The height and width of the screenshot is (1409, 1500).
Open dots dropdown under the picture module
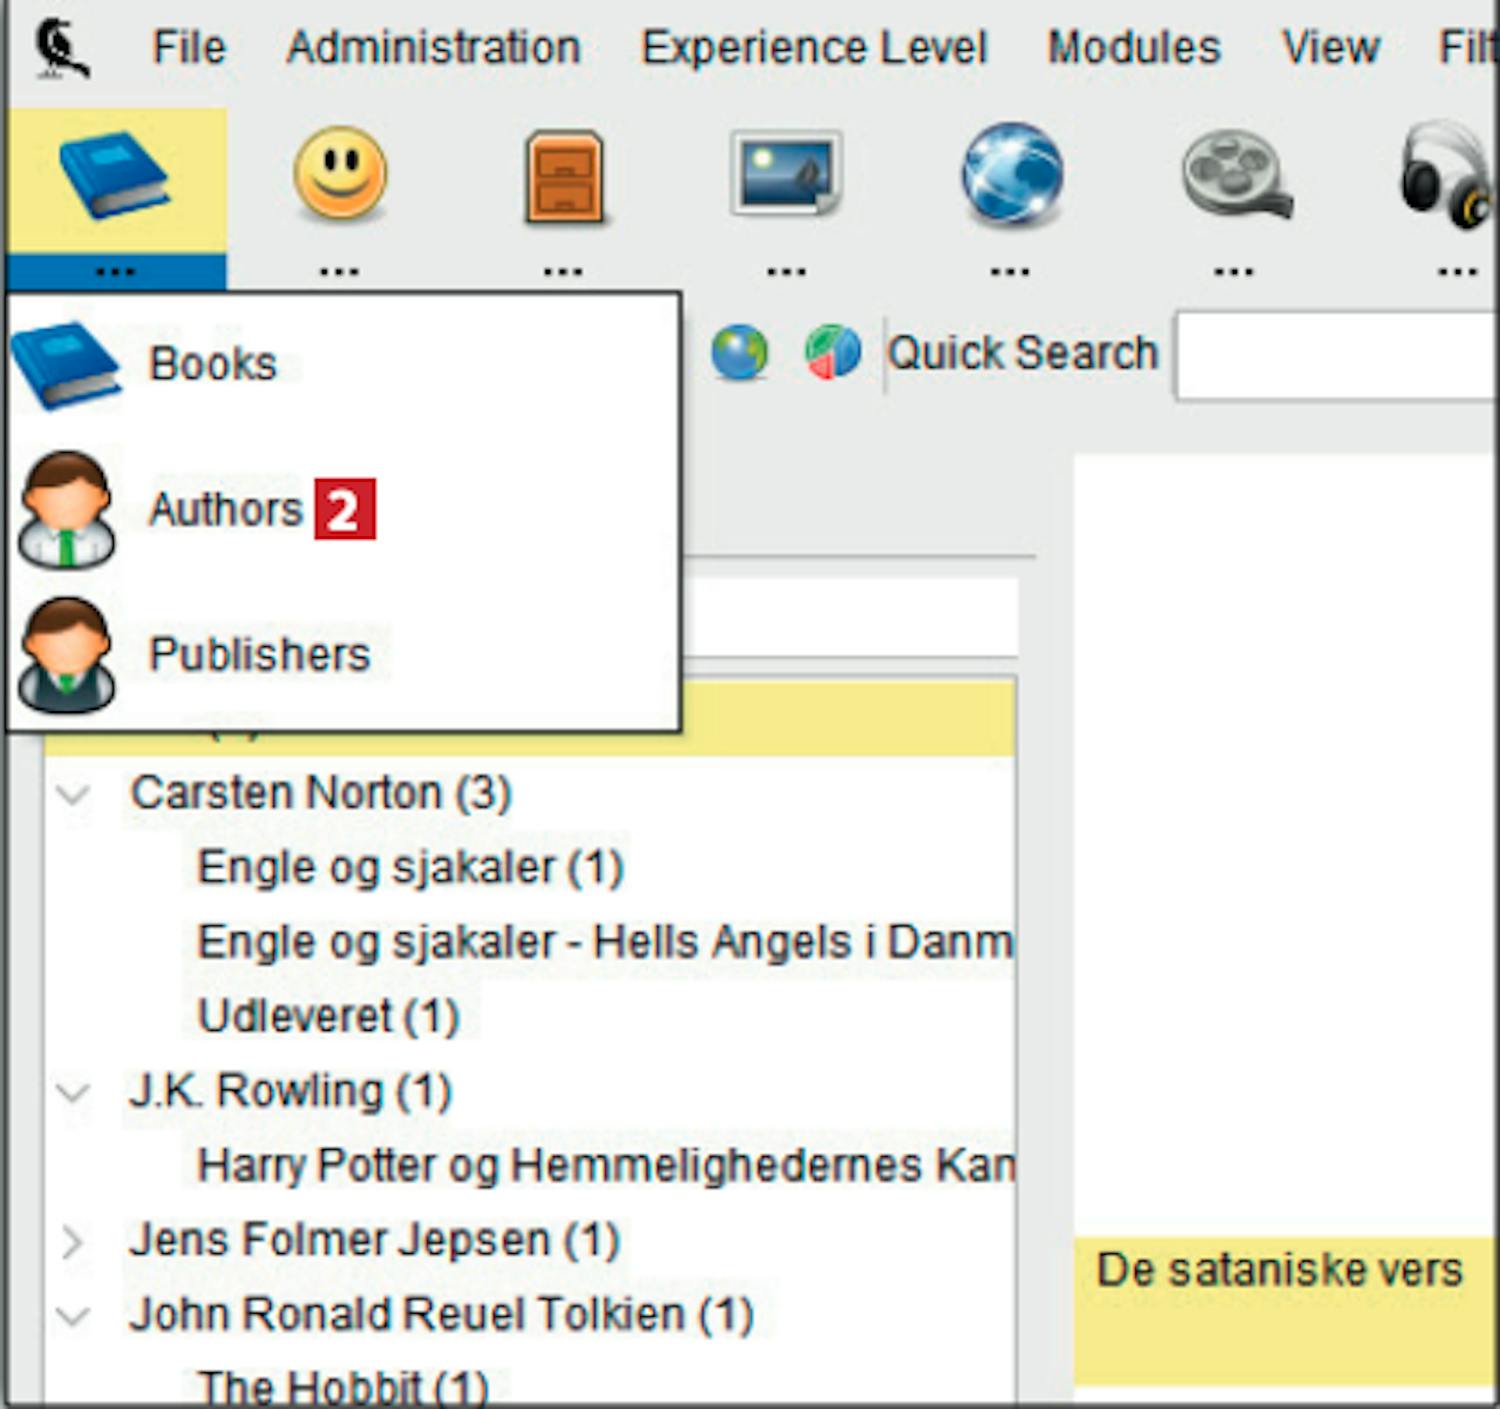point(787,271)
